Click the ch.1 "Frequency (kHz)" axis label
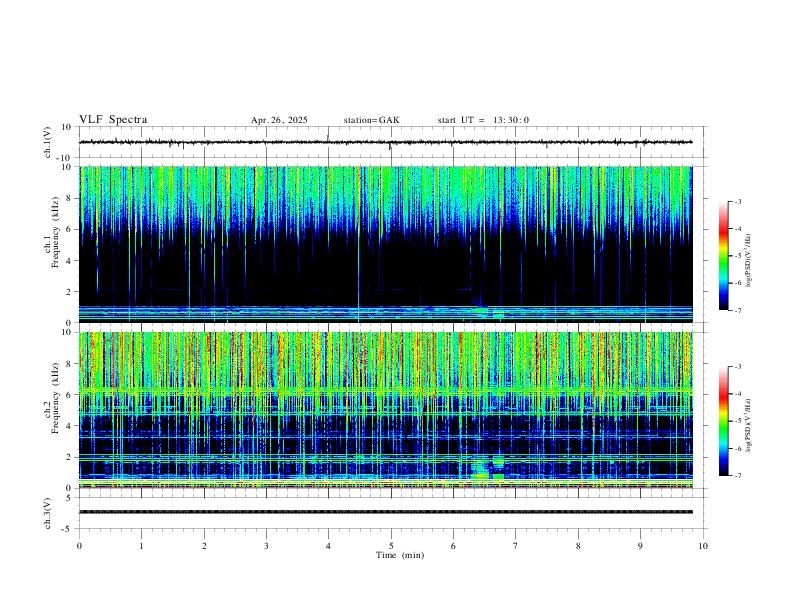The height and width of the screenshot is (612, 792). click(55, 232)
